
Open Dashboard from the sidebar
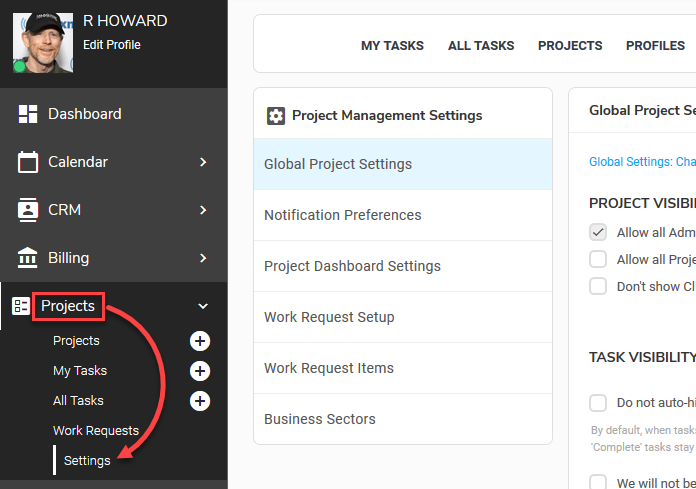pos(84,114)
